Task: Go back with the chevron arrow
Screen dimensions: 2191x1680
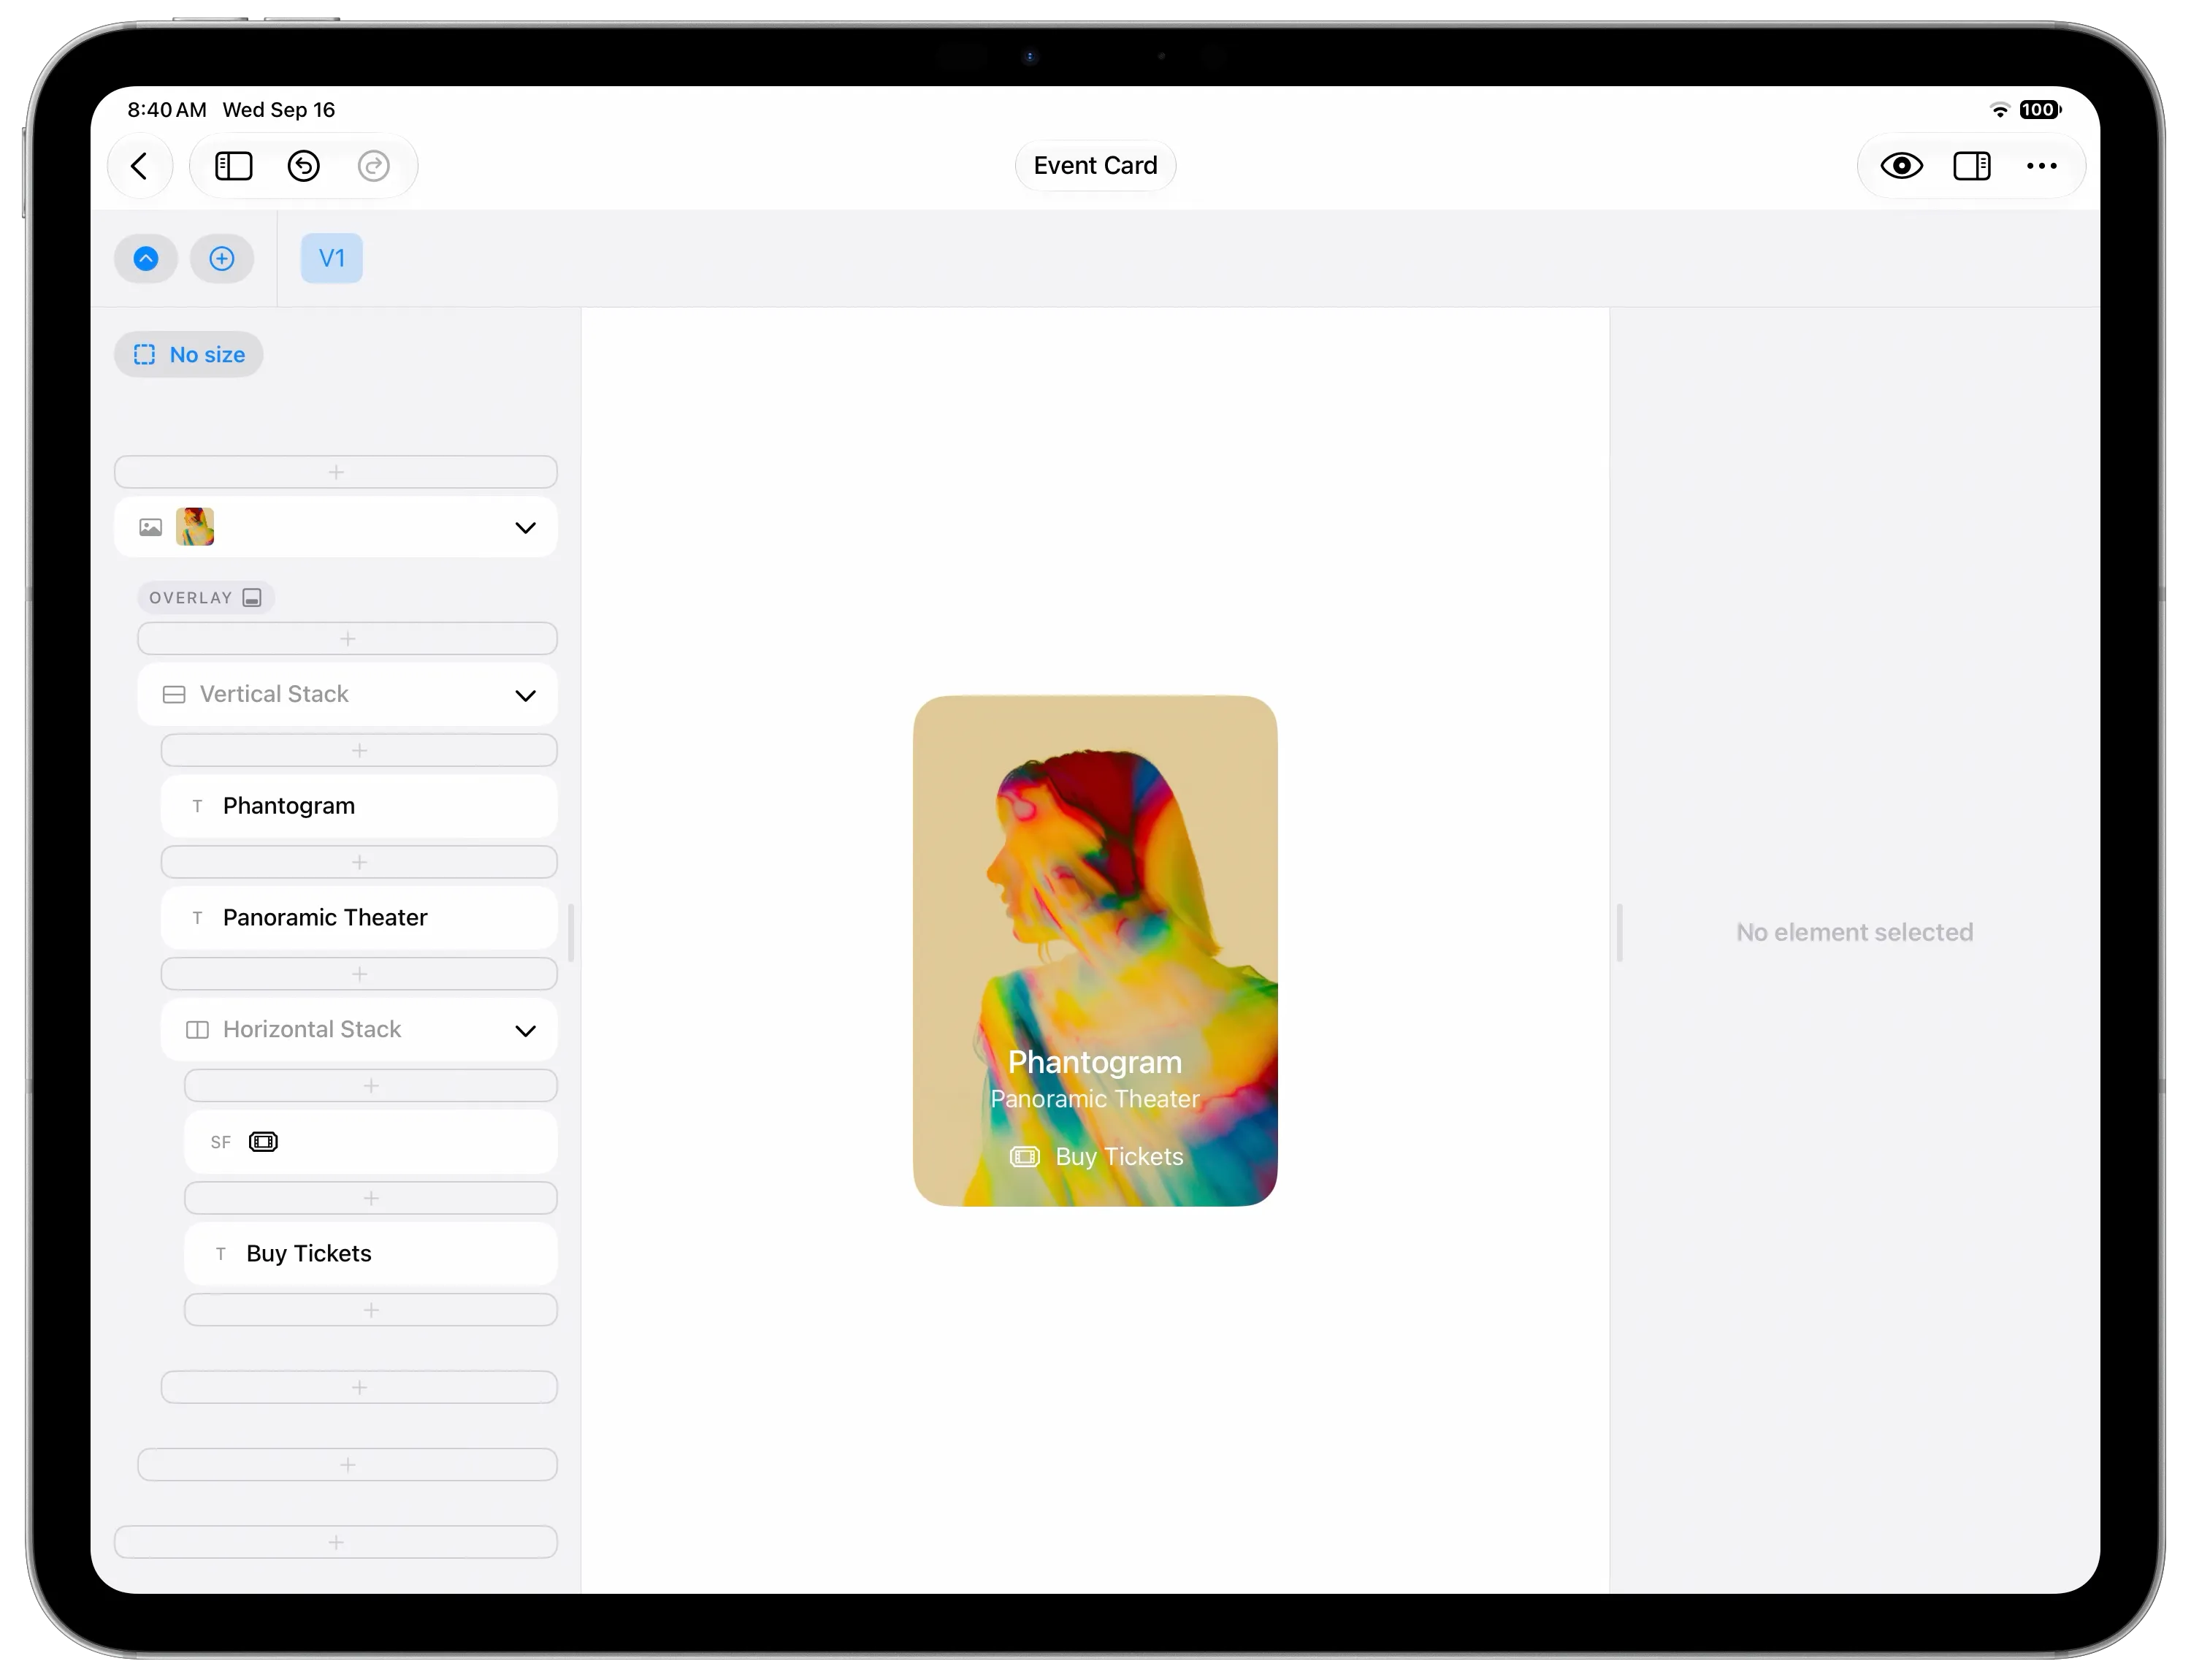Action: coord(140,166)
